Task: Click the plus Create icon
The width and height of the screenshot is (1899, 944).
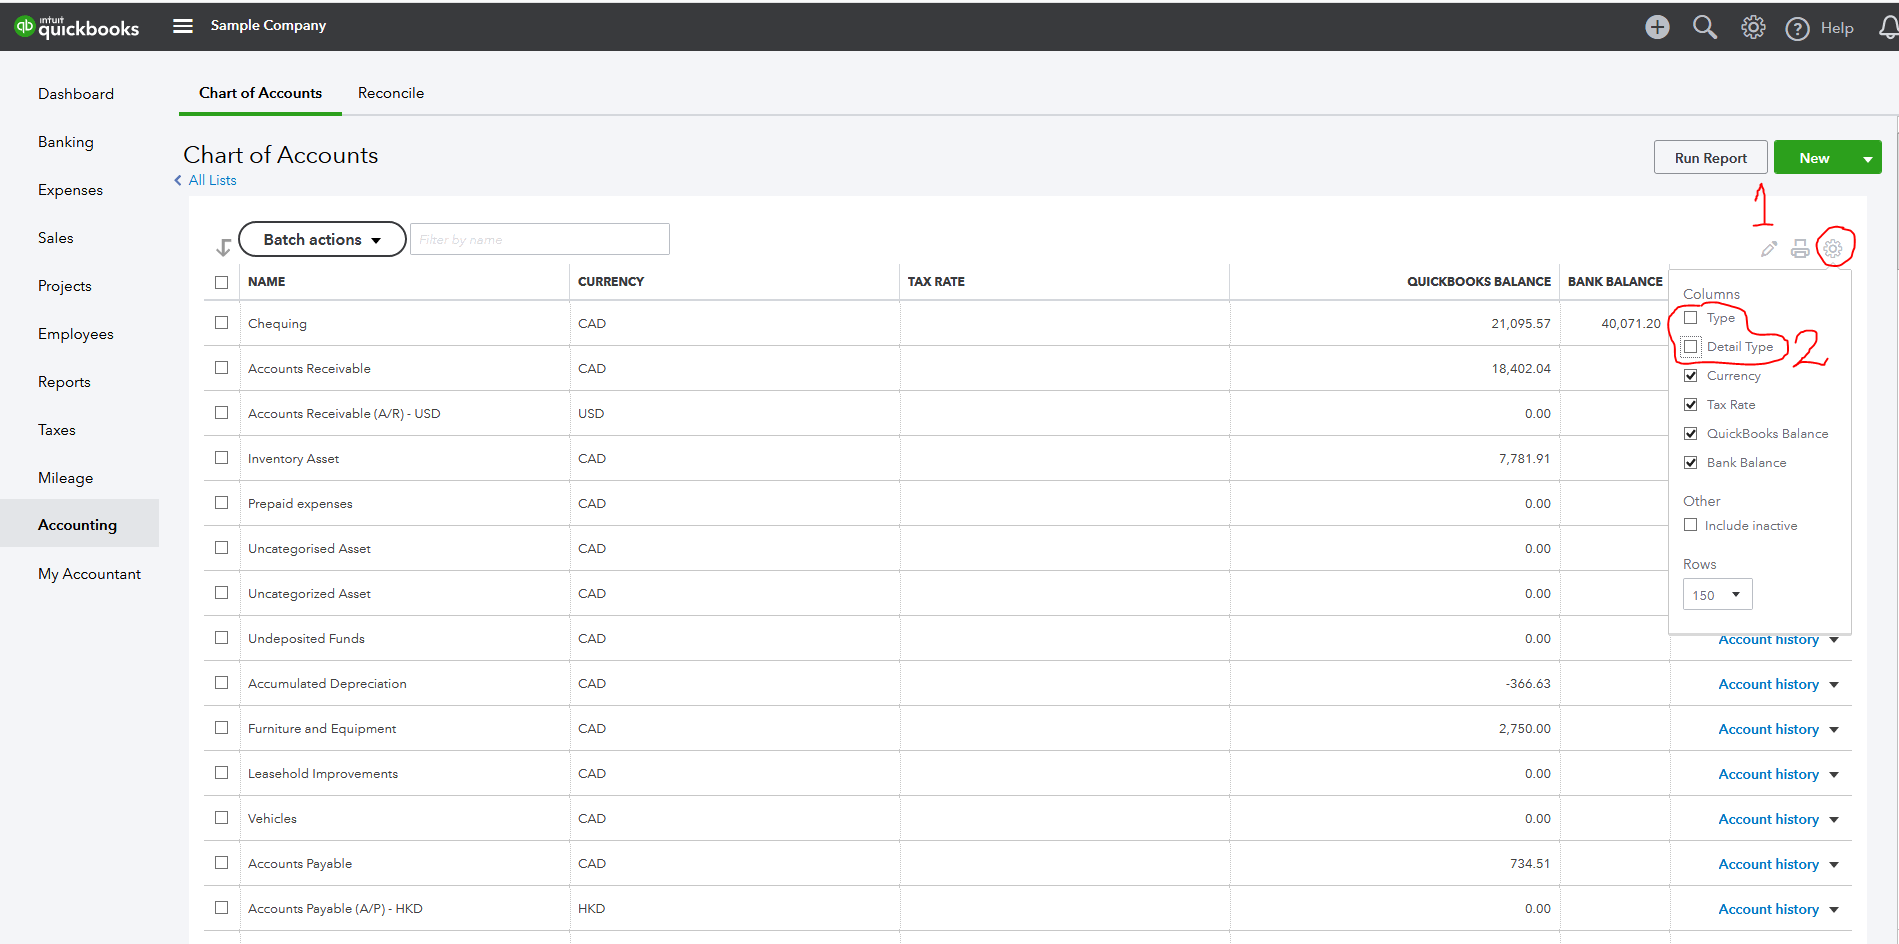Action: pos(1657,27)
